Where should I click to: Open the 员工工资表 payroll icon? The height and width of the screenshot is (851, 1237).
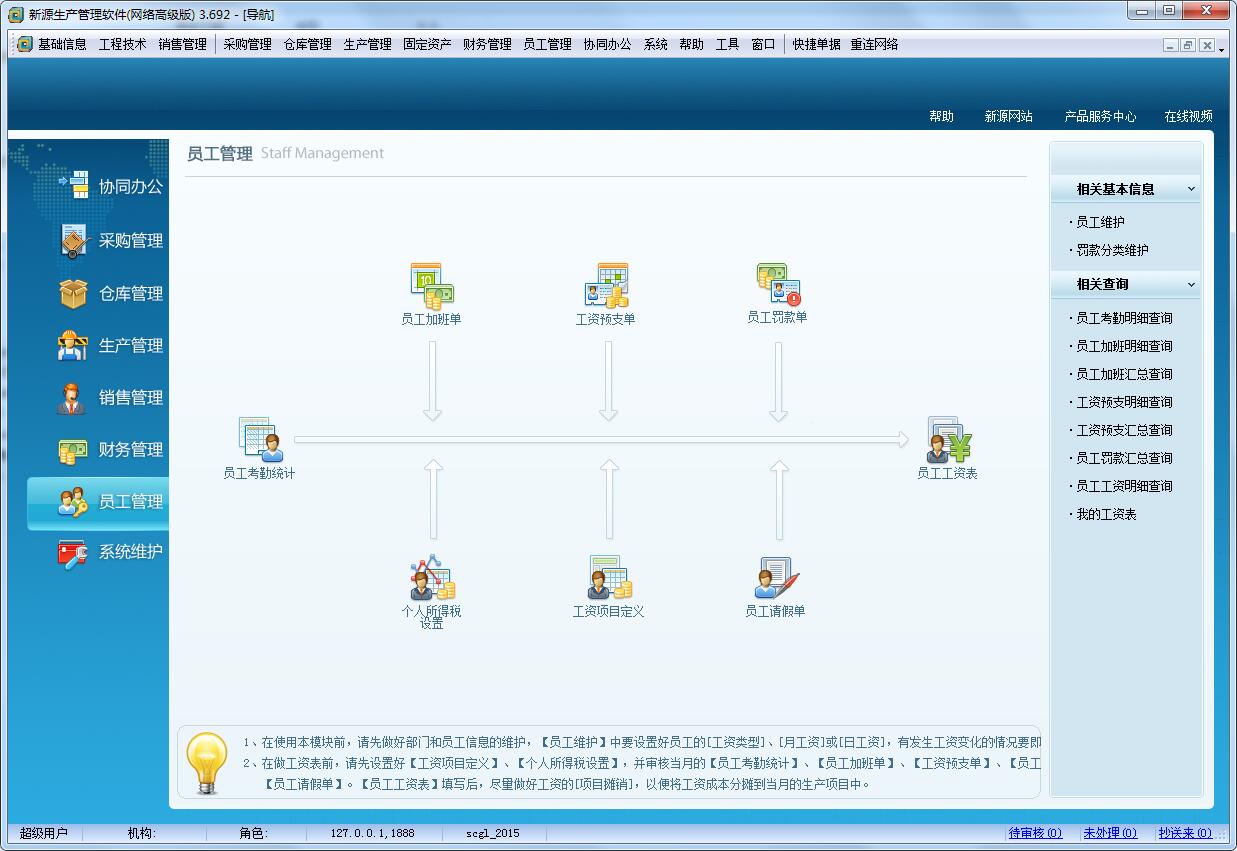point(947,440)
